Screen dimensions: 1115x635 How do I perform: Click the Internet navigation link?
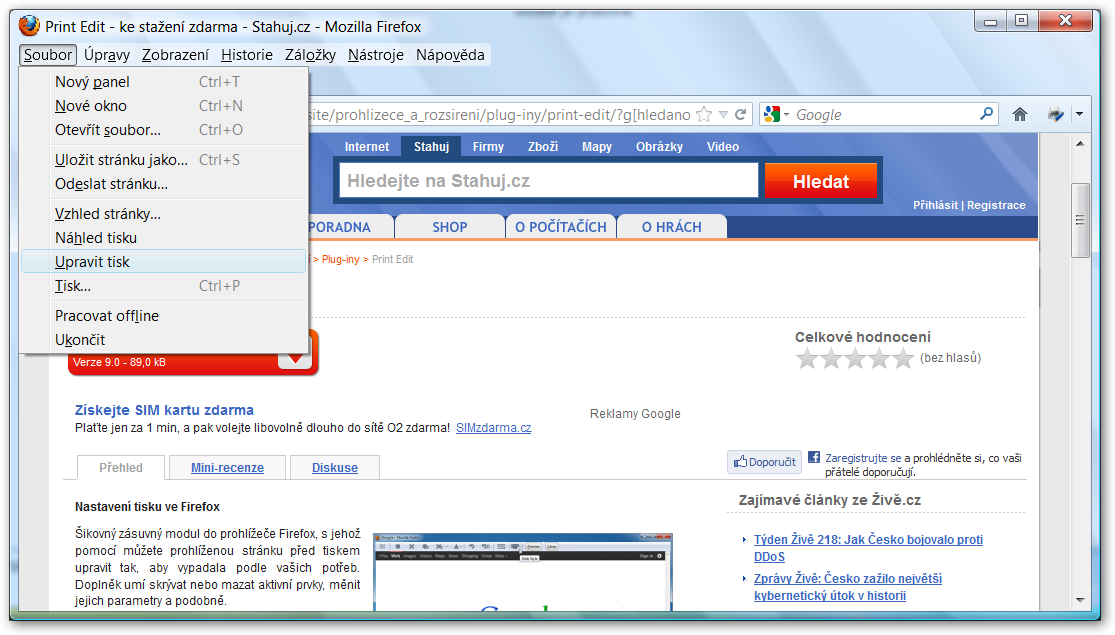(x=367, y=146)
